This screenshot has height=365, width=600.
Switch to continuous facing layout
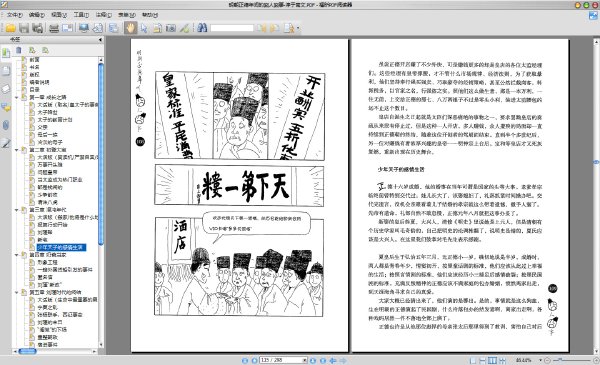pyautogui.click(x=502, y=360)
